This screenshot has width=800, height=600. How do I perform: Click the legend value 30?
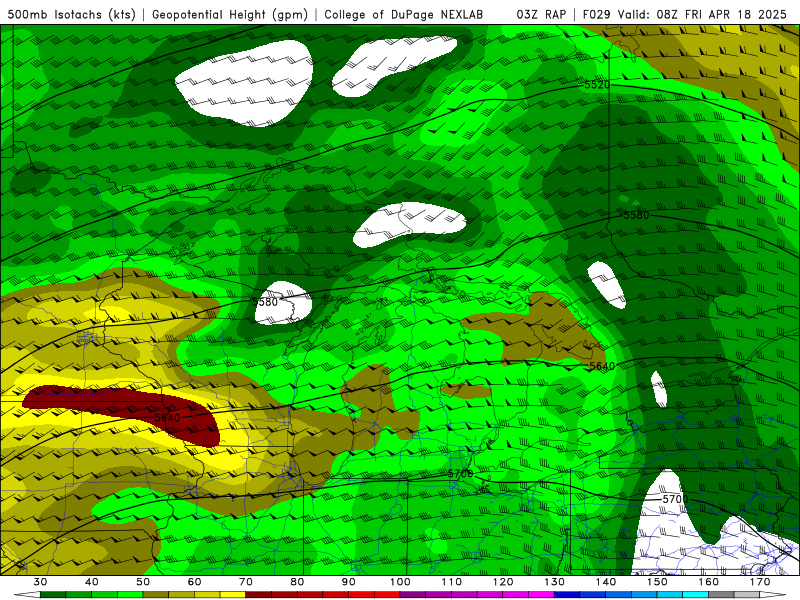[40, 582]
